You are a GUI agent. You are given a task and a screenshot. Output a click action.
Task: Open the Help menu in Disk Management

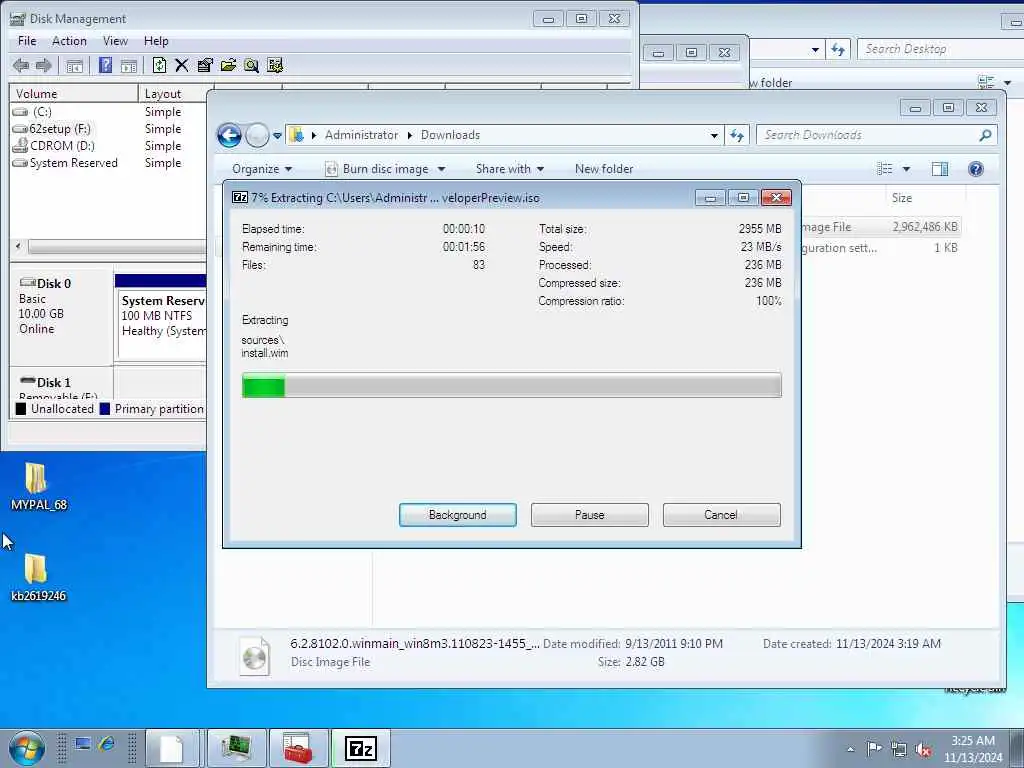[156, 41]
